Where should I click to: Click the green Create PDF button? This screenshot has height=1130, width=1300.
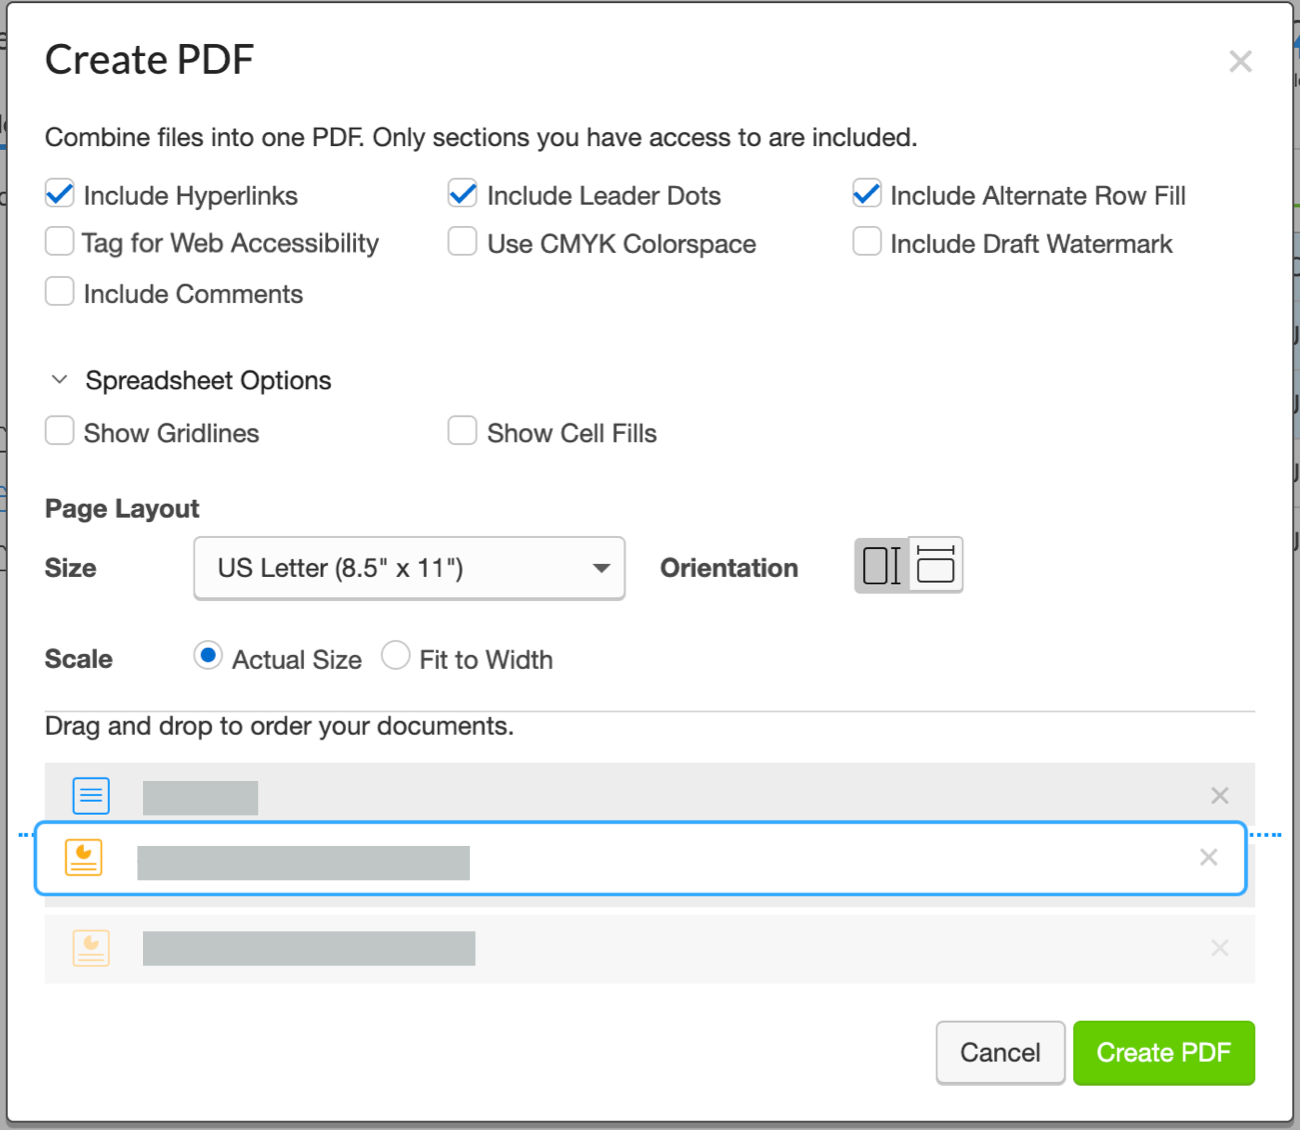pyautogui.click(x=1163, y=1053)
